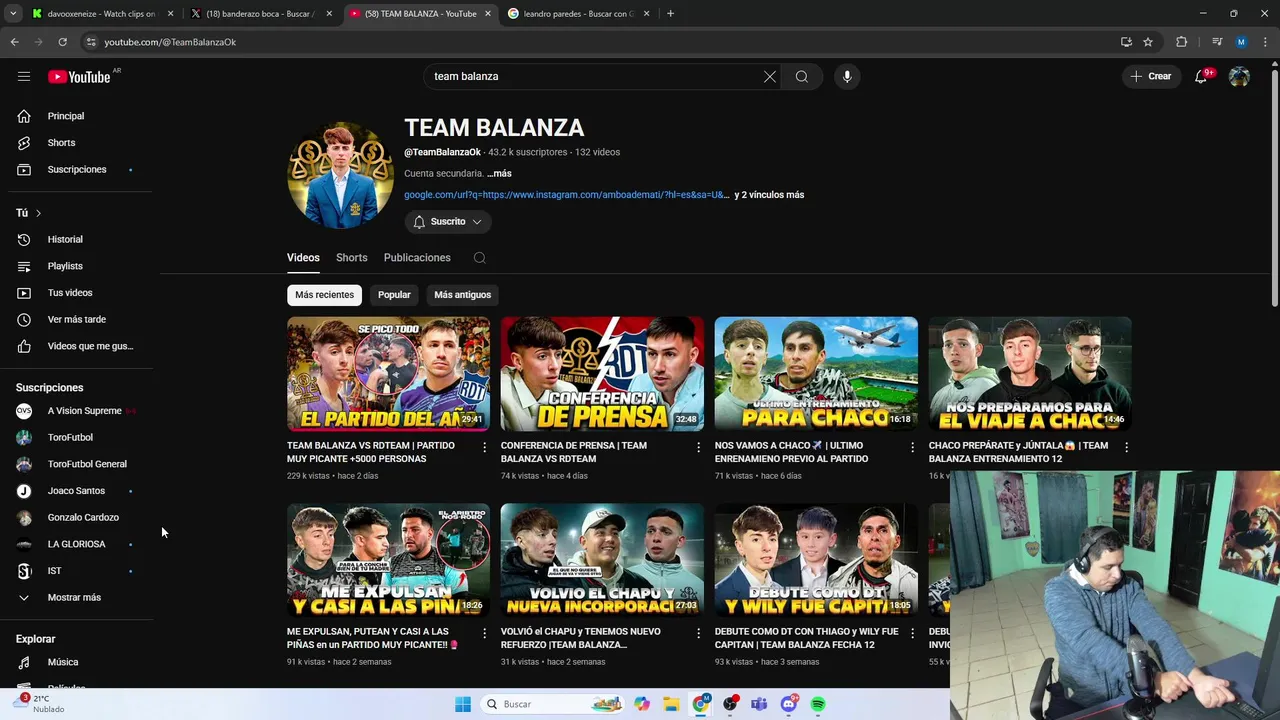Go back with the browser back arrow
The image size is (1280, 720).
point(14,42)
